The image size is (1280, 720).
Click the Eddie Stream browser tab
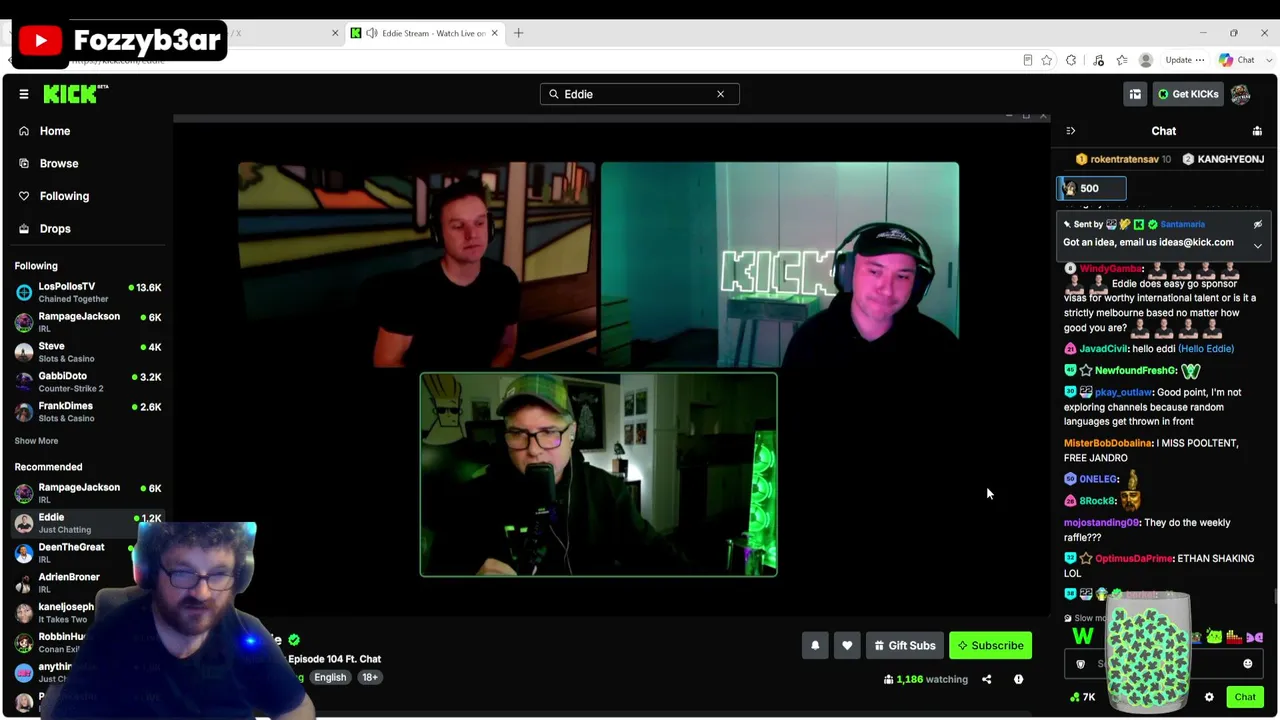tap(424, 33)
